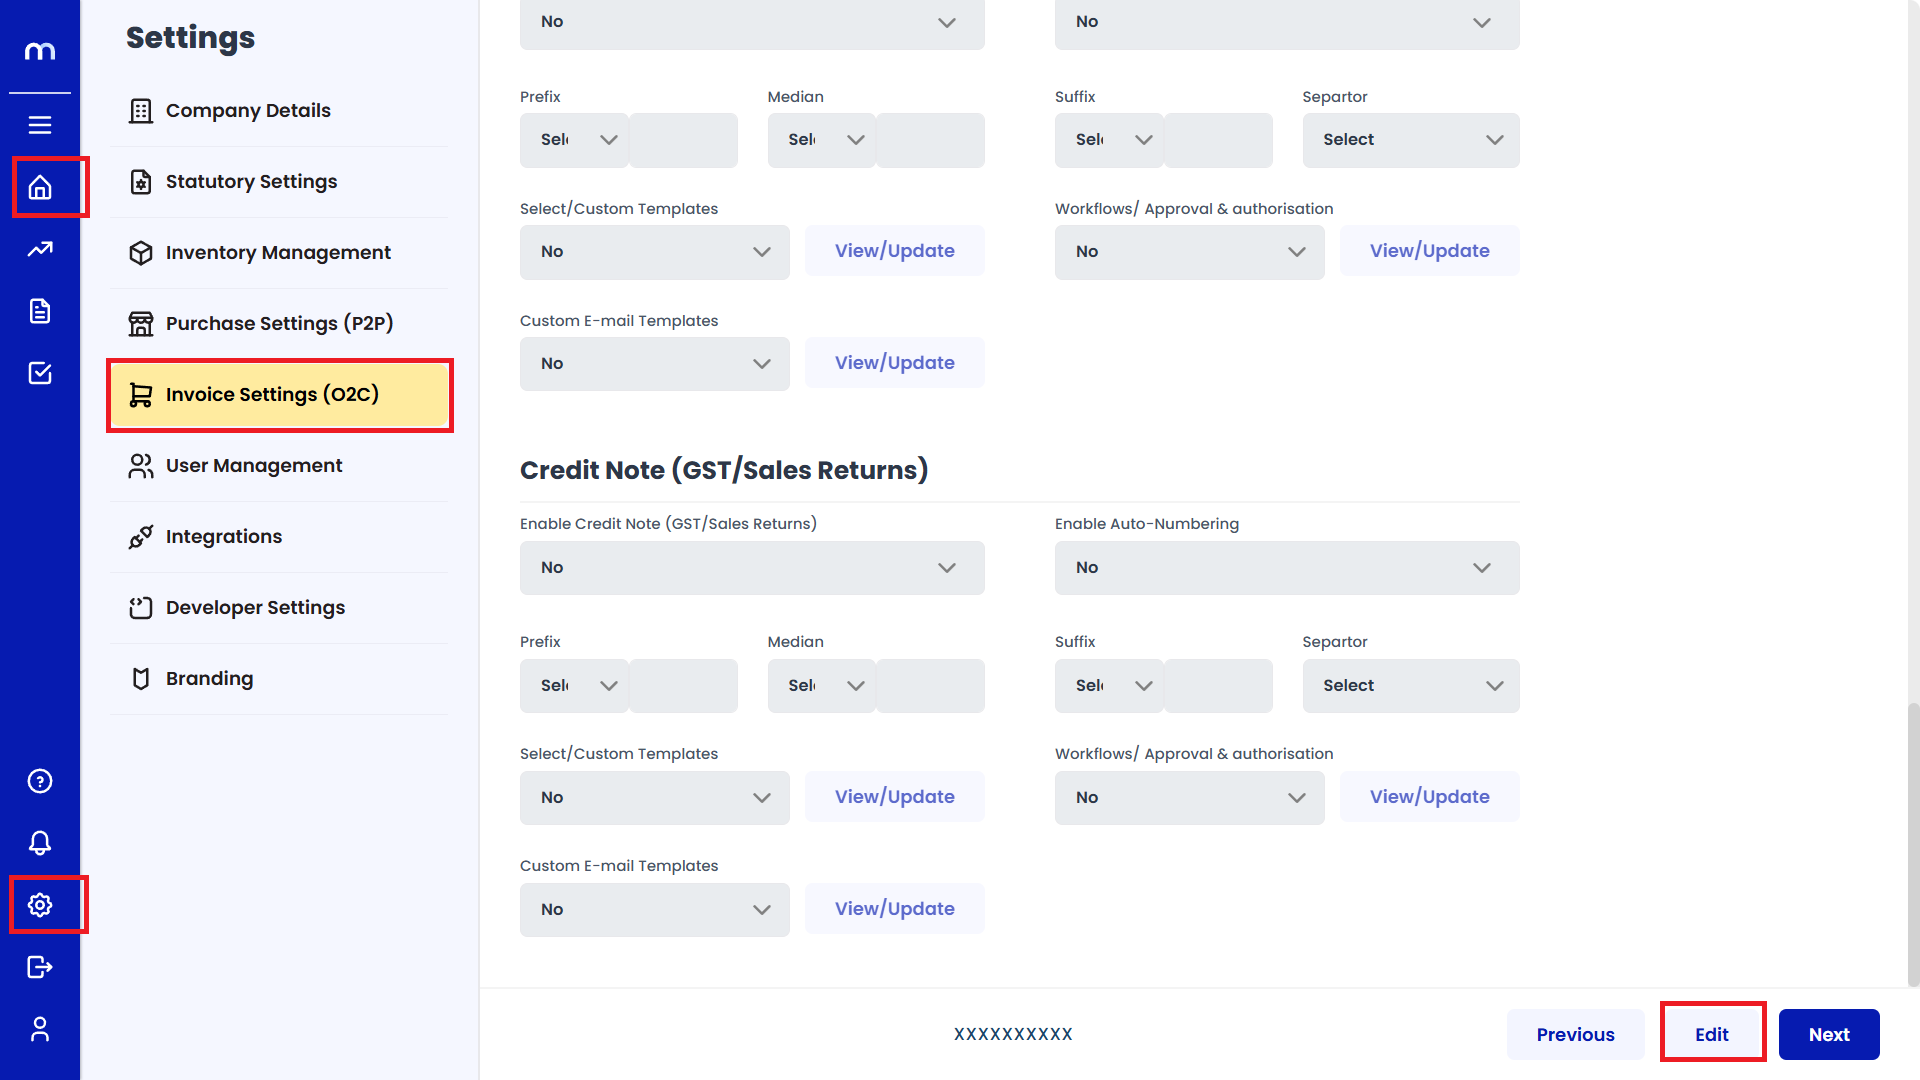The image size is (1920, 1080).
Task: Expand Credit Note Custom E-mail Templates dropdown
Action: coord(654,910)
